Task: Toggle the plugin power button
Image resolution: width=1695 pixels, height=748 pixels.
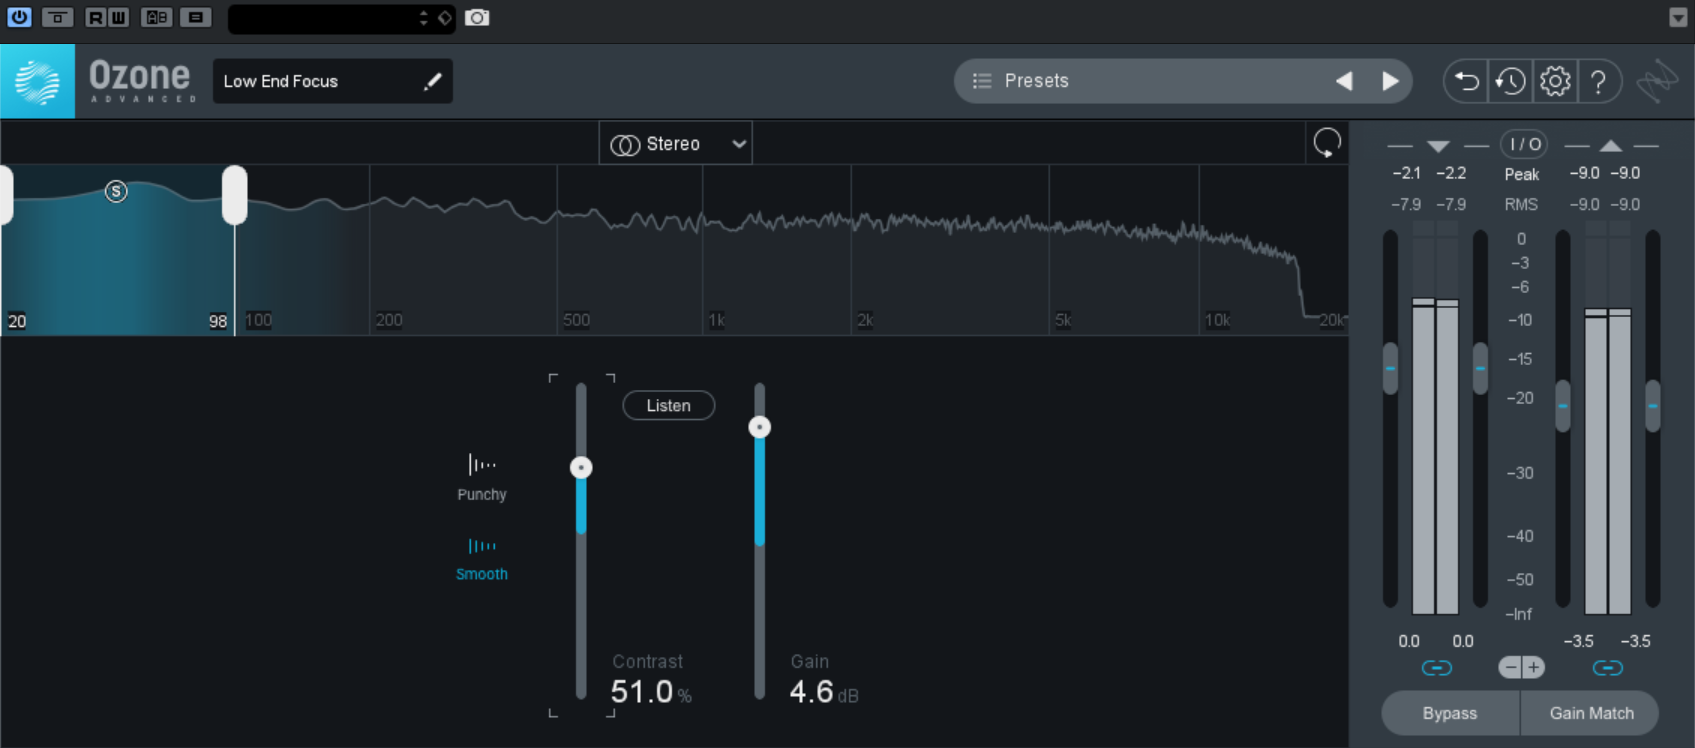Action: (x=19, y=17)
